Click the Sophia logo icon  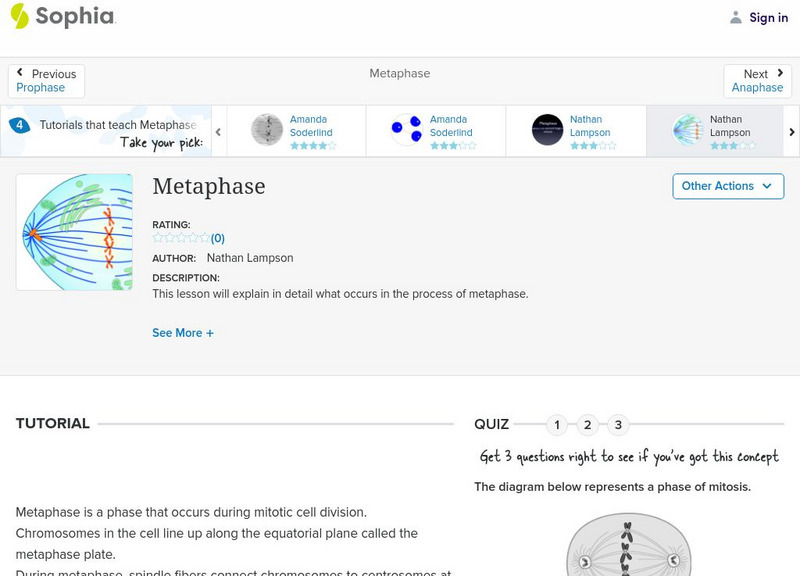coord(20,16)
